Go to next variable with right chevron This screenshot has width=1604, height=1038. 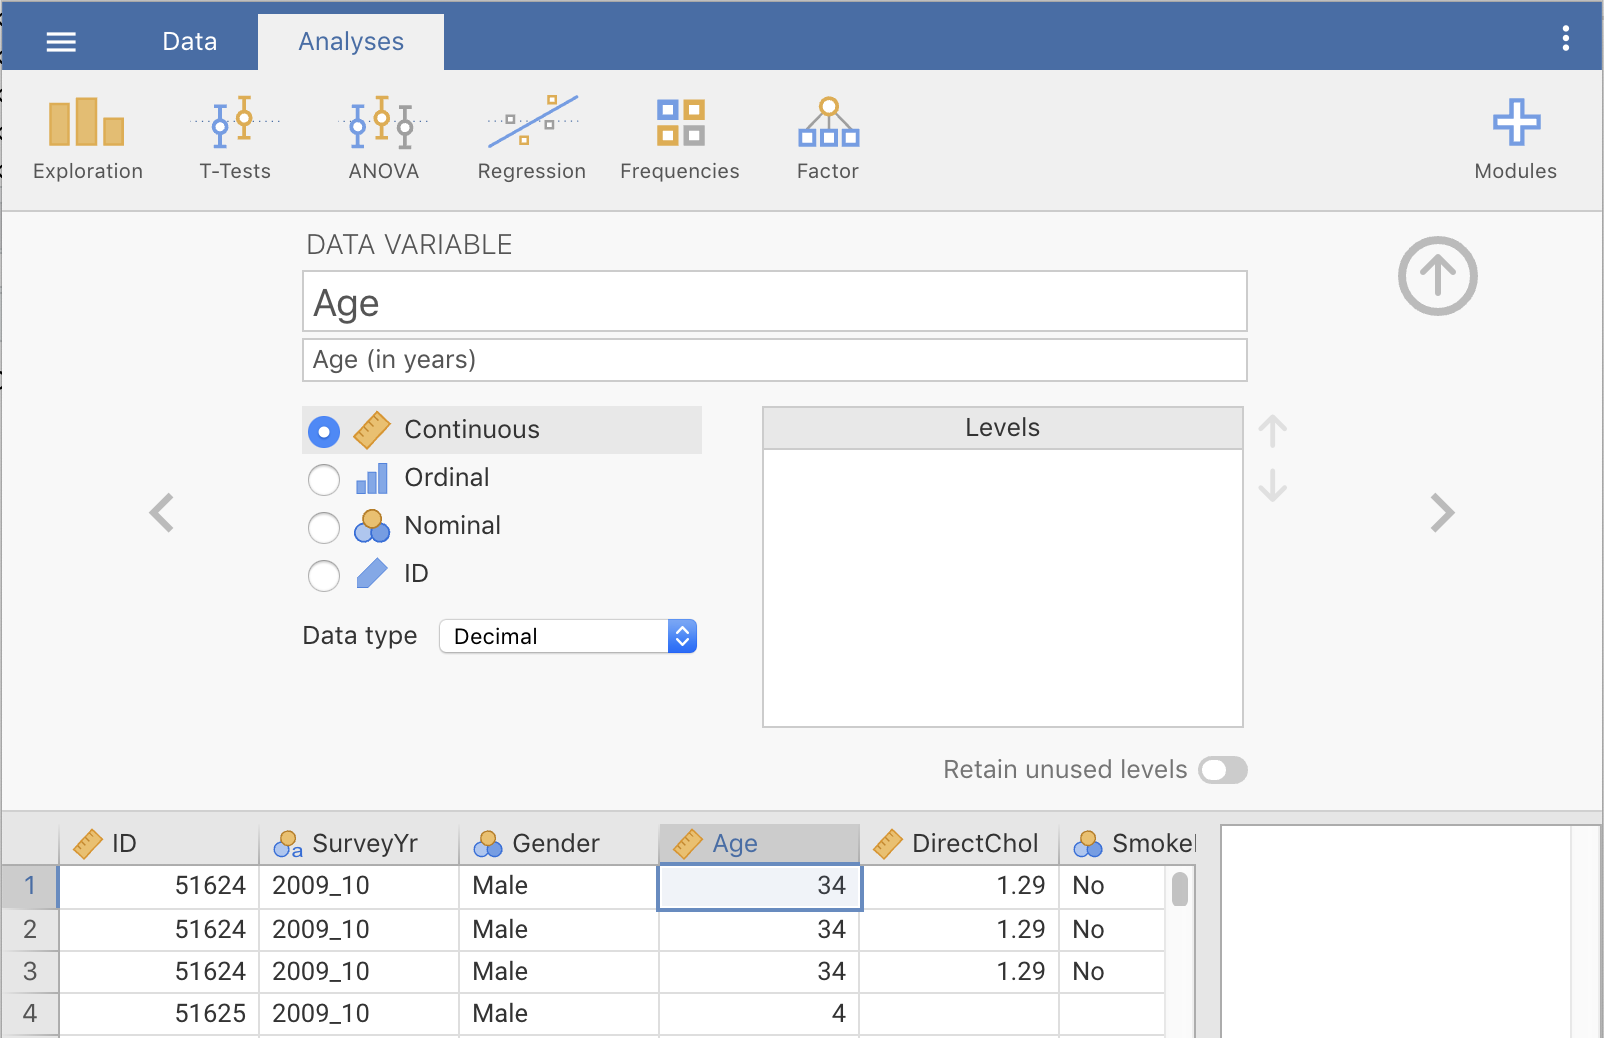(x=1441, y=513)
